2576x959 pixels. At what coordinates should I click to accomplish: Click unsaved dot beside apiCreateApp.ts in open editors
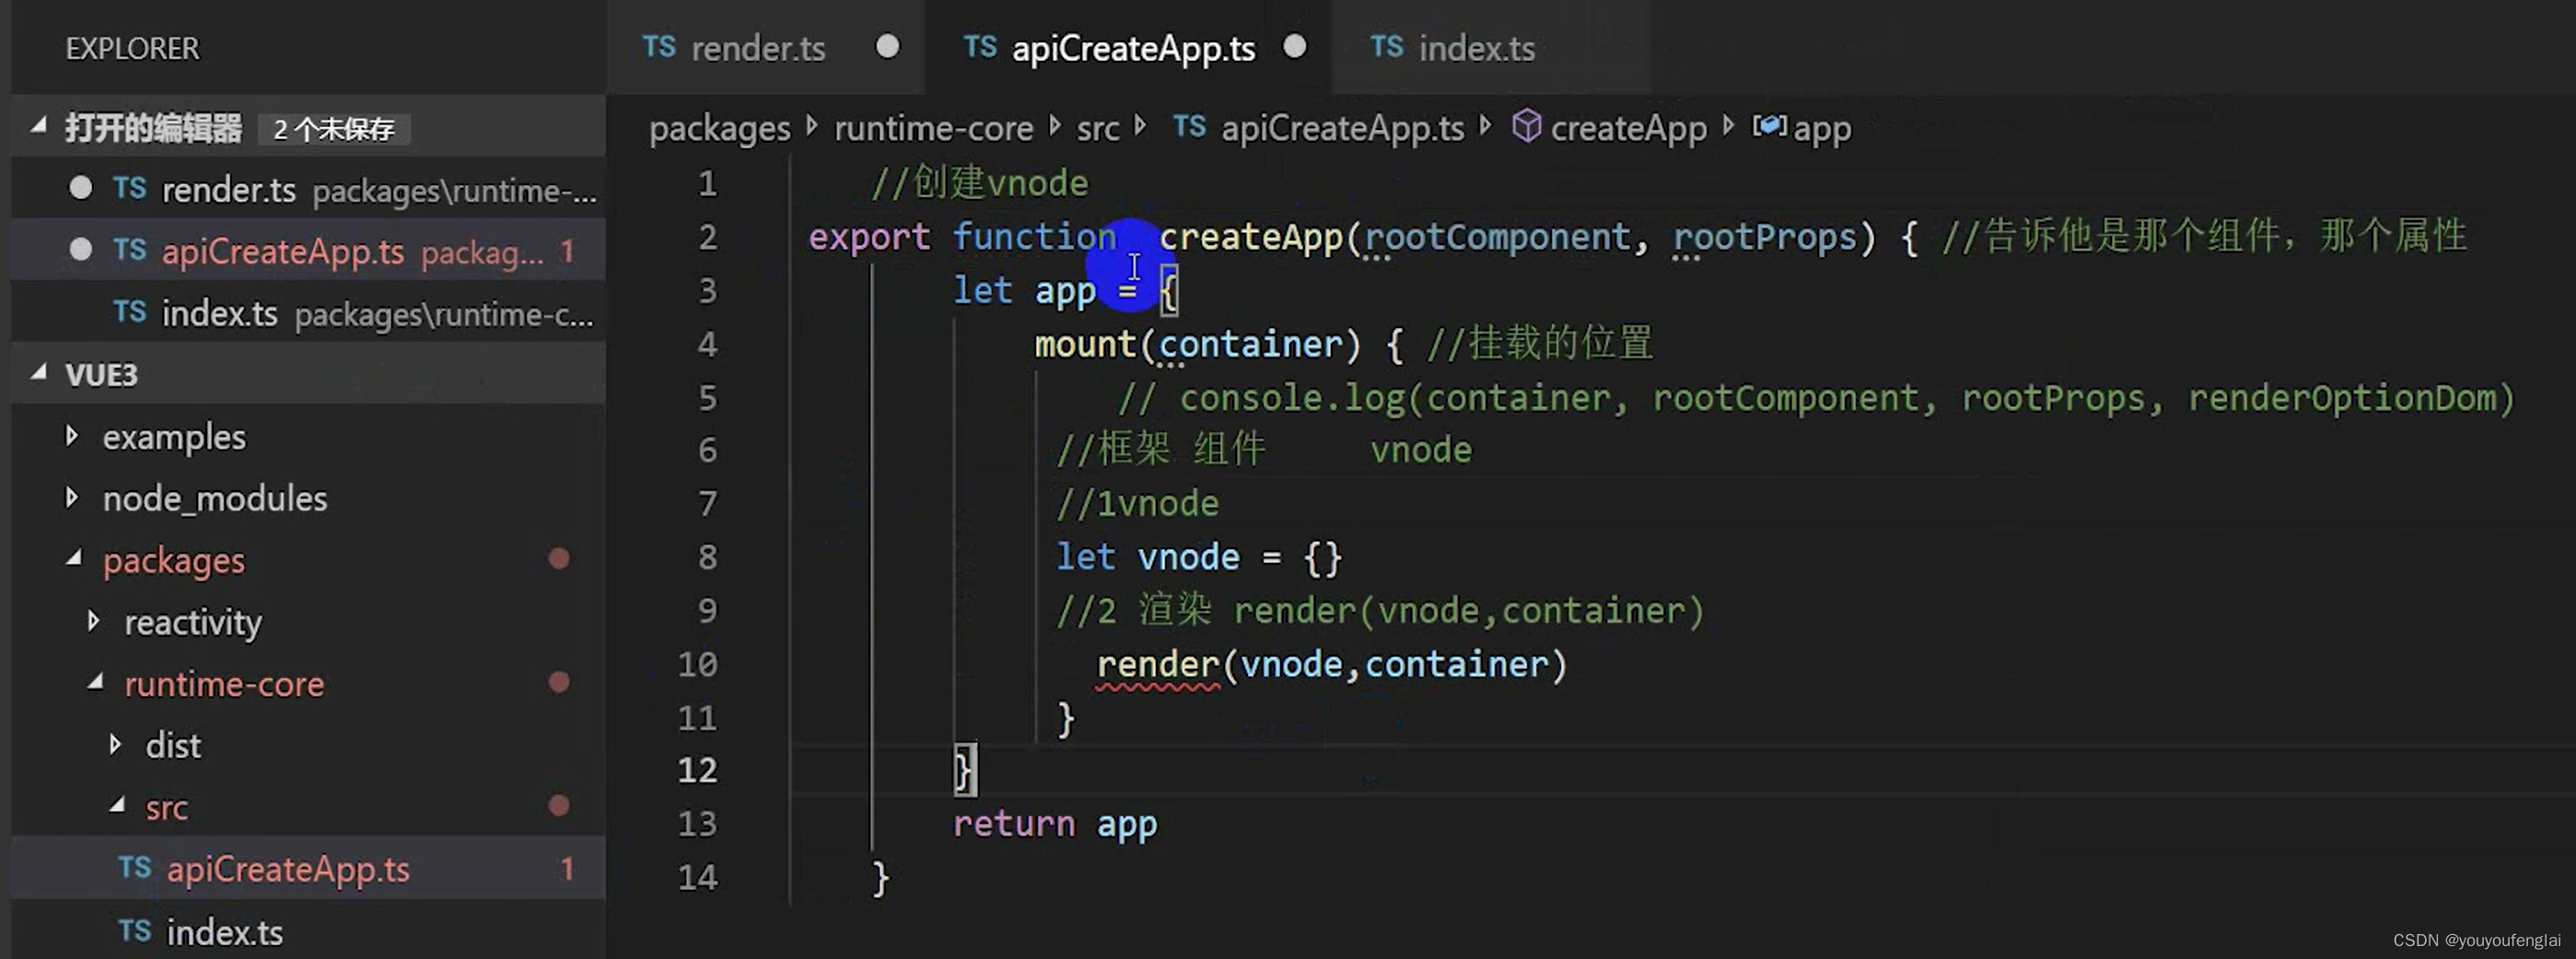point(80,249)
